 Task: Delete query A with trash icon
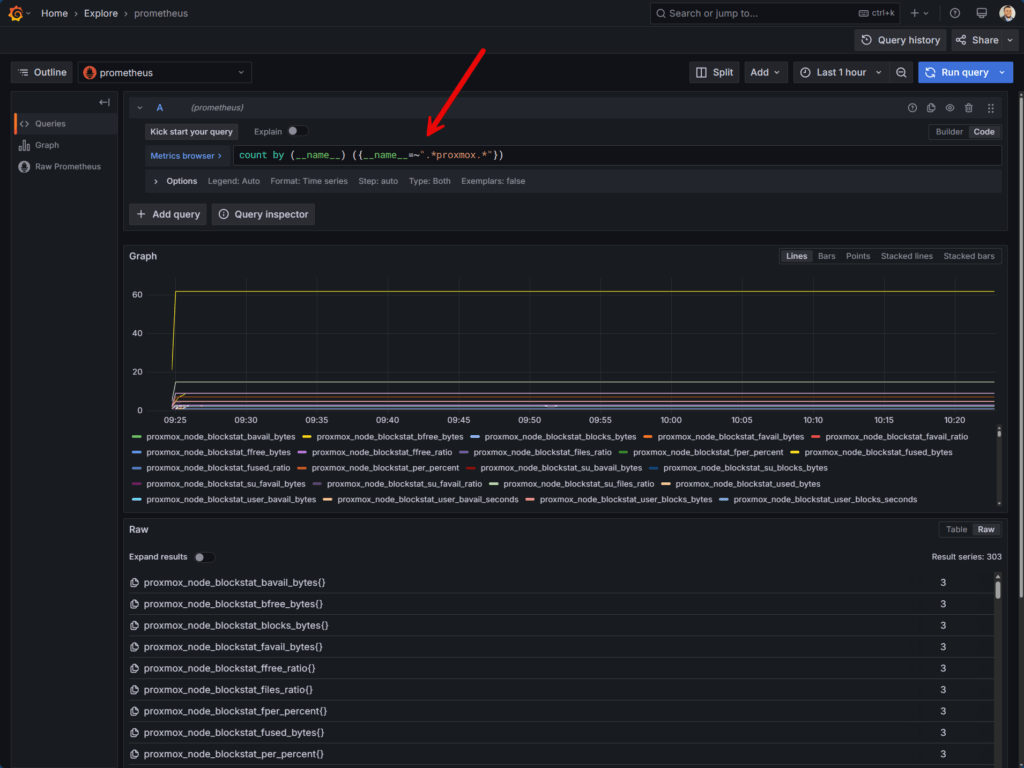point(969,108)
